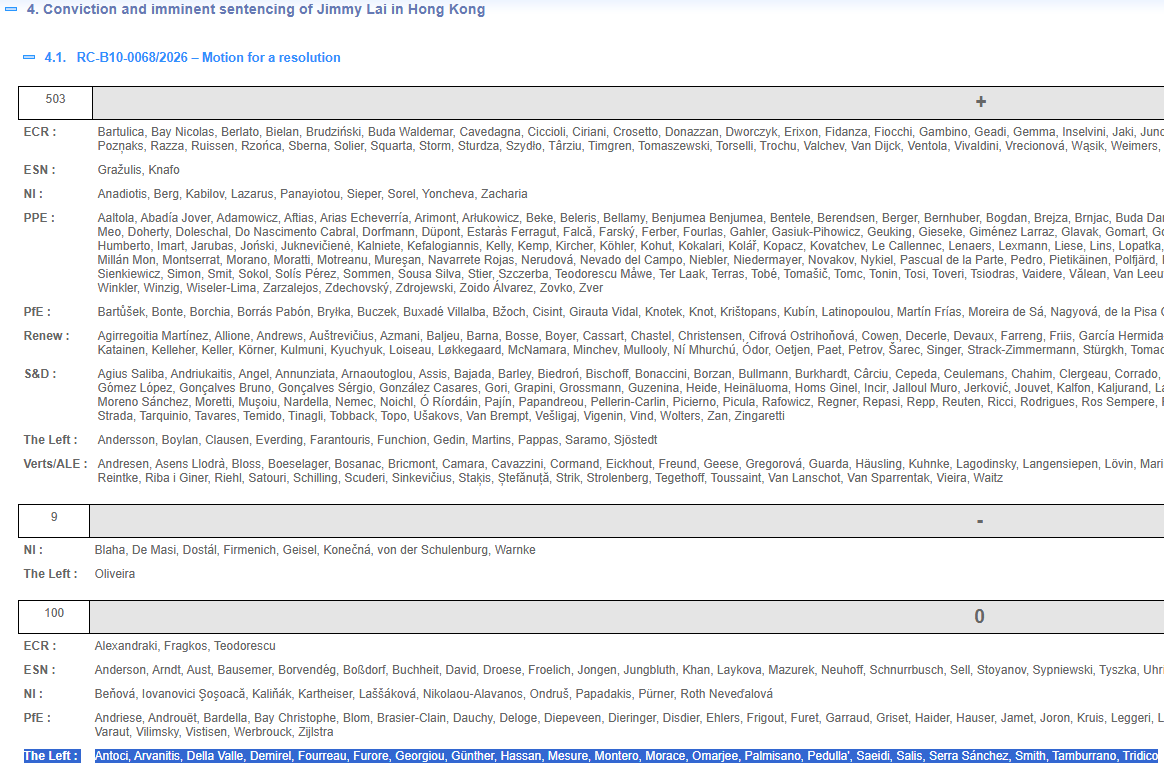Click the name 'Waitz' ending Verts/ALE list
This screenshot has width=1164, height=765.
(988, 478)
